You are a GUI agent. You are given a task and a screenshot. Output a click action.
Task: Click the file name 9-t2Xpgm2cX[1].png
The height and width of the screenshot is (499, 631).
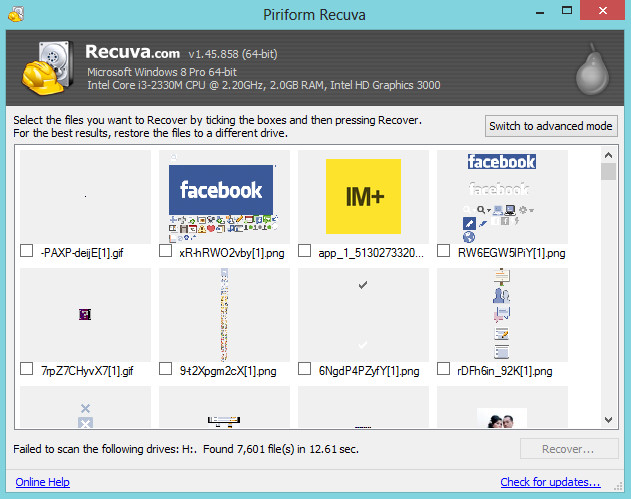pos(228,371)
